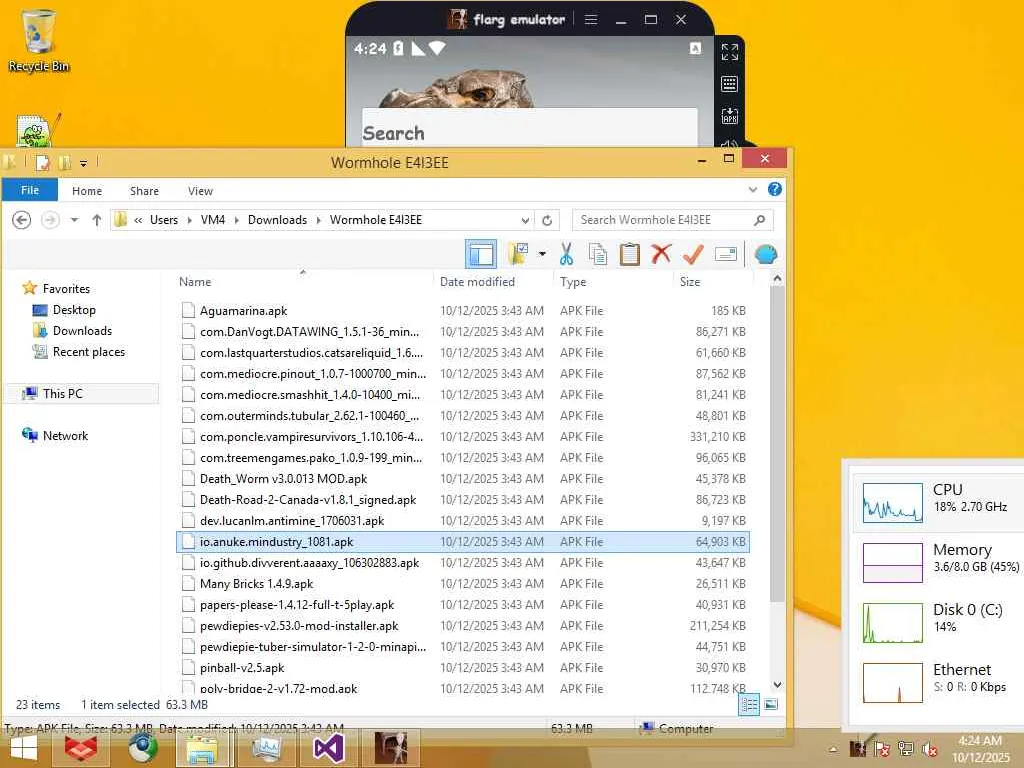Click the Forward navigation arrow

[50, 220]
